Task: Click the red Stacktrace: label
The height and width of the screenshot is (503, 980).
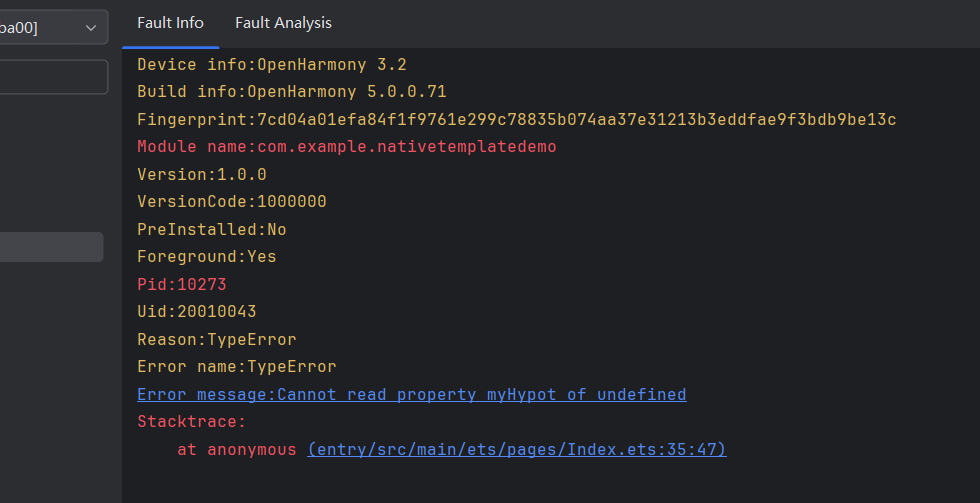Action: [x=191, y=422]
